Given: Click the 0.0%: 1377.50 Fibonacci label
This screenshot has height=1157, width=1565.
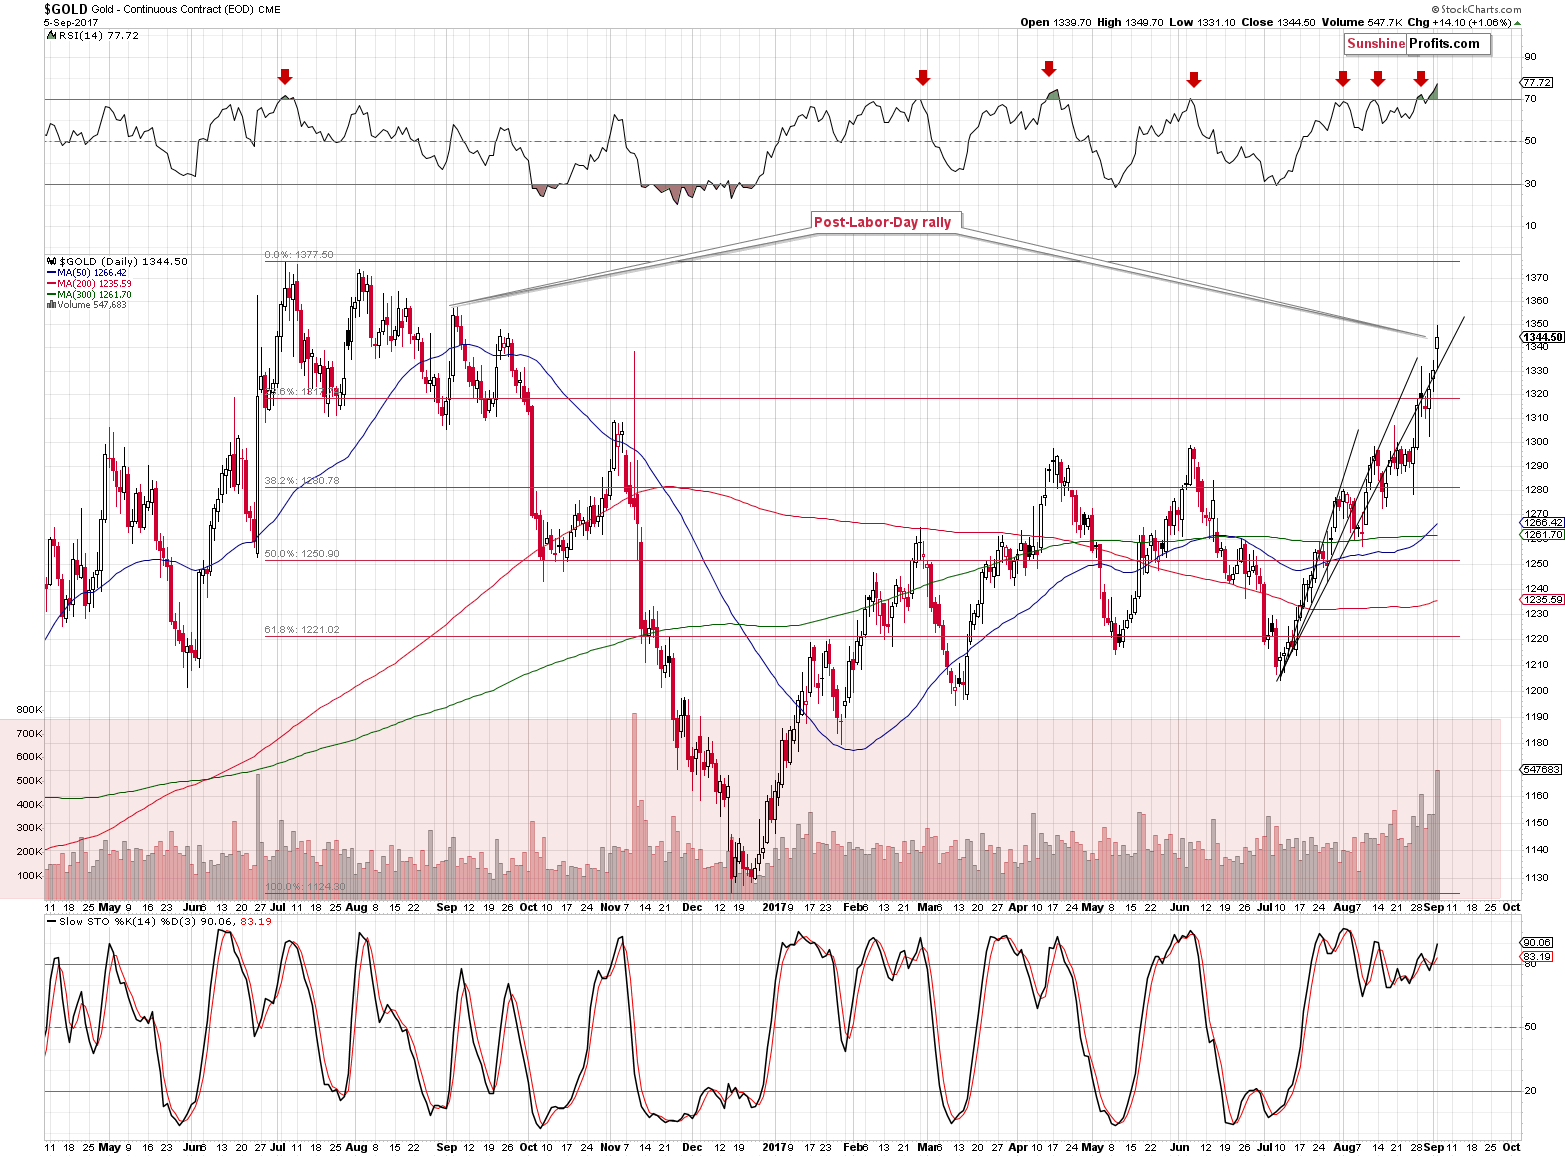Looking at the screenshot, I should [299, 255].
